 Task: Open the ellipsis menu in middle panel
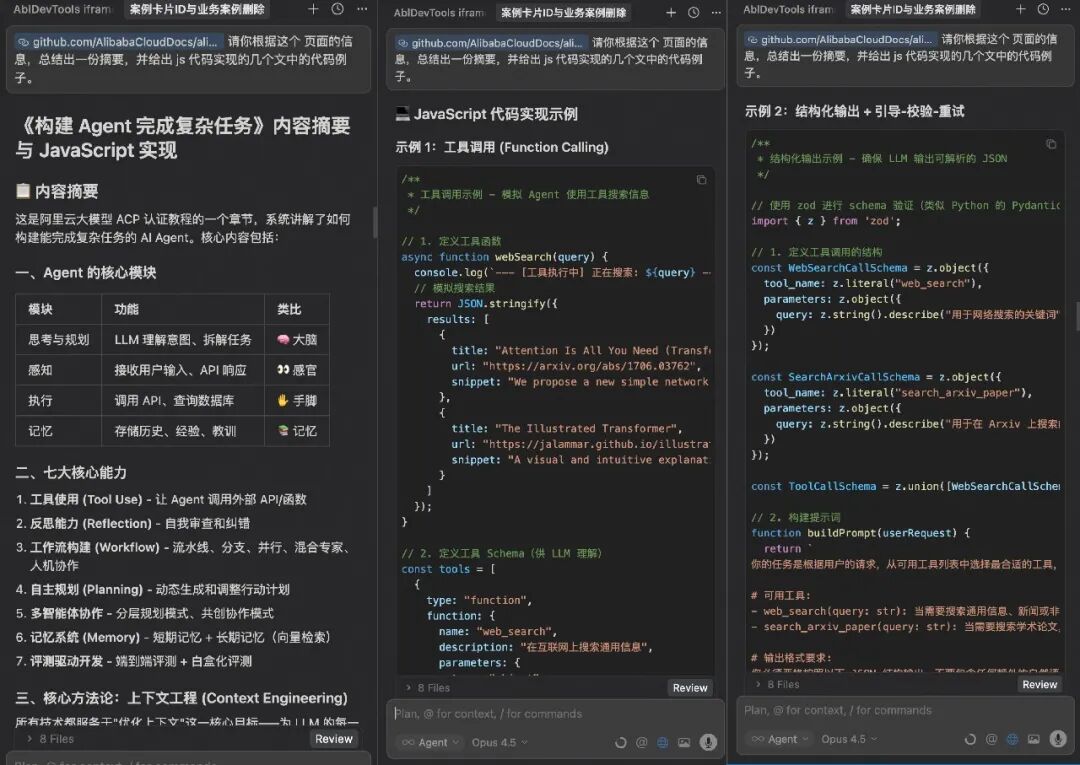(x=716, y=12)
